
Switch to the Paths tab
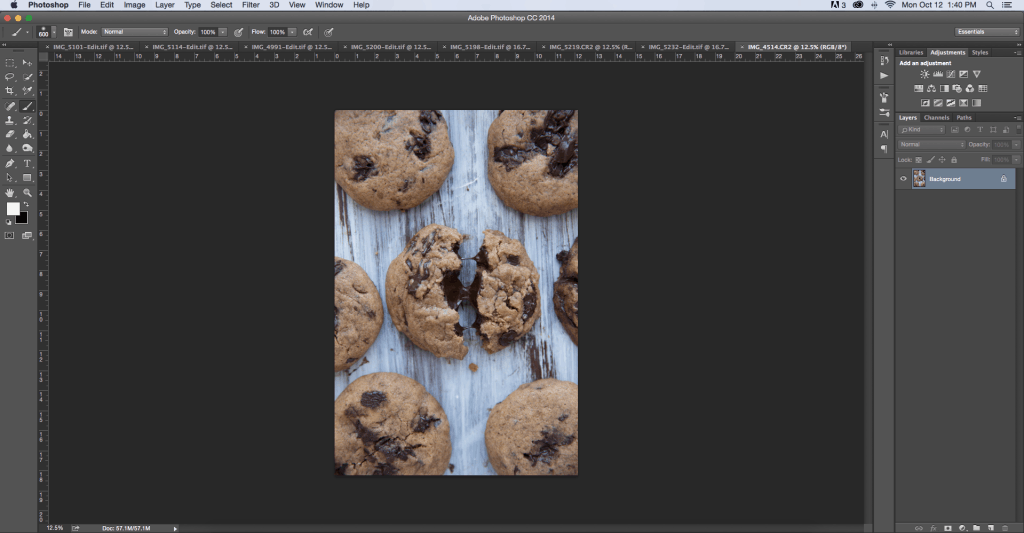tap(964, 118)
